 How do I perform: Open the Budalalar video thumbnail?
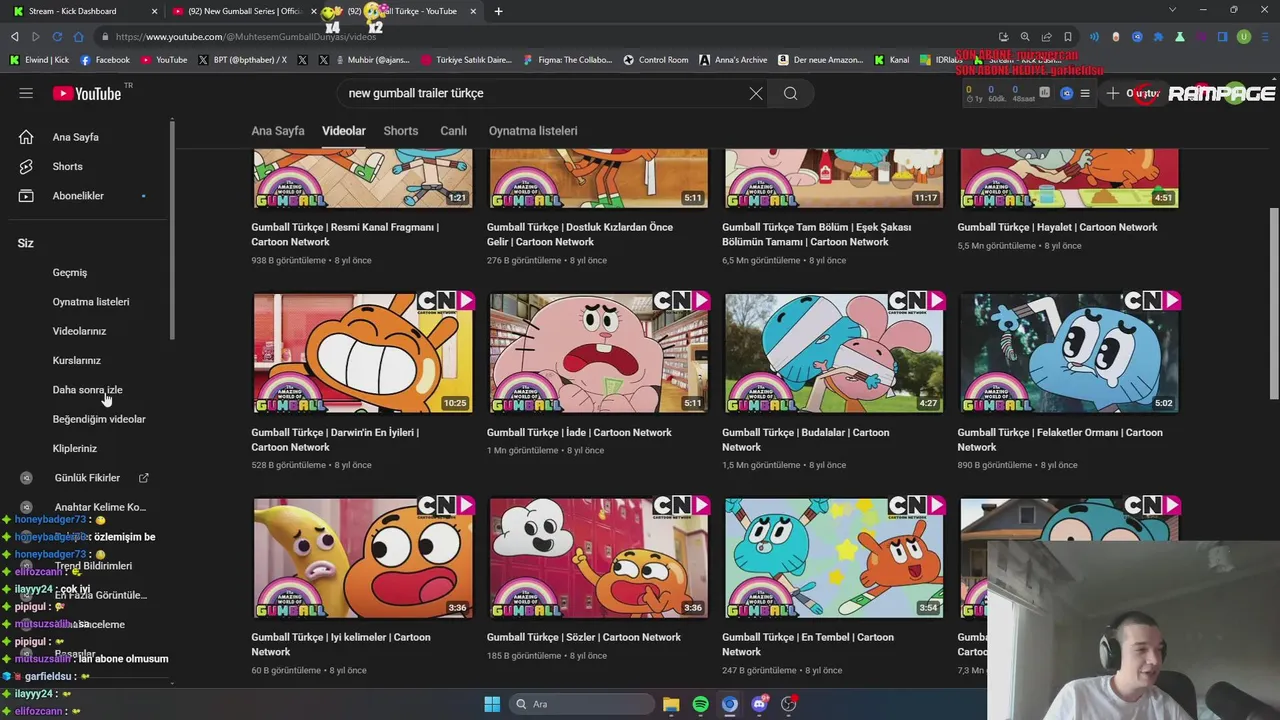[834, 352]
